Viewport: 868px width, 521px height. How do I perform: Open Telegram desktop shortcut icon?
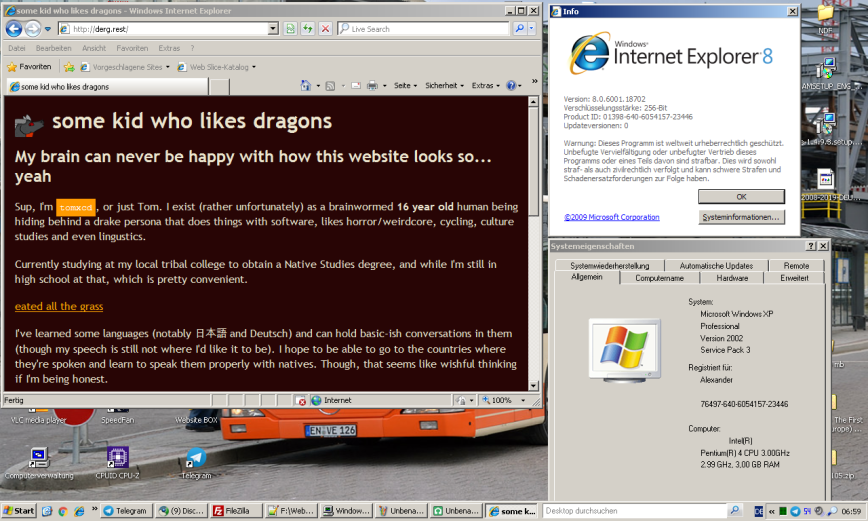coord(196,458)
